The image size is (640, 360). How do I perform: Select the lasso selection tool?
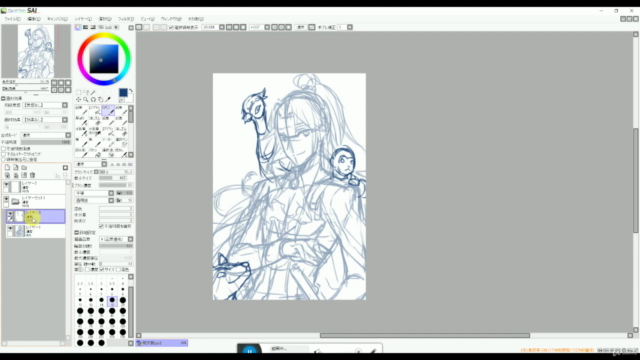coord(86,92)
